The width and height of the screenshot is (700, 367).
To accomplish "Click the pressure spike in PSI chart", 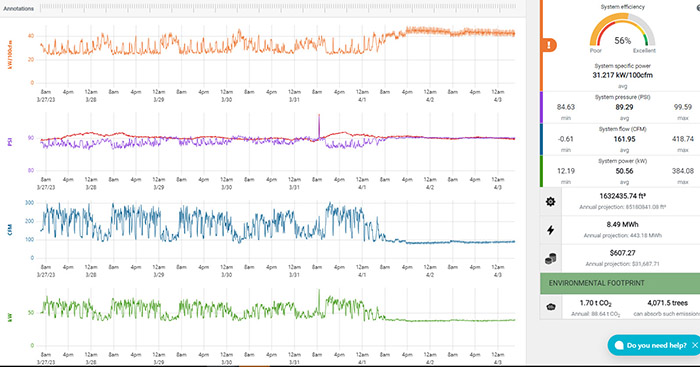I will [x=319, y=126].
